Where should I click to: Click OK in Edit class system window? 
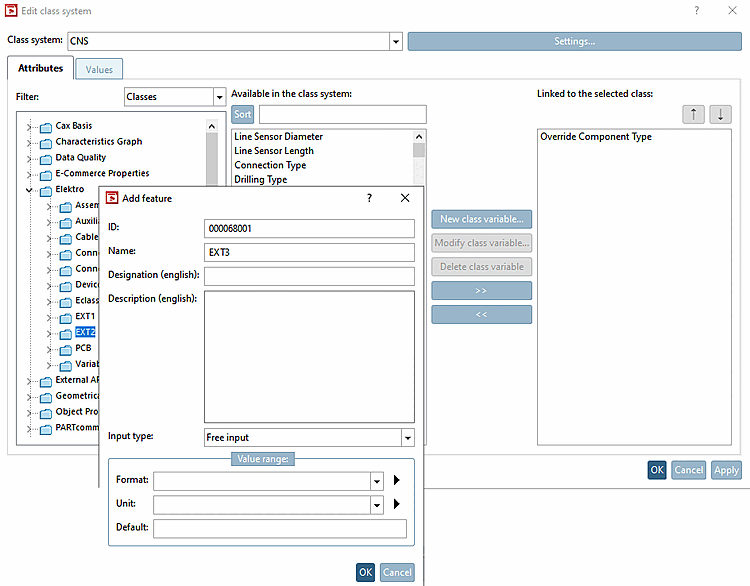pyautogui.click(x=657, y=470)
